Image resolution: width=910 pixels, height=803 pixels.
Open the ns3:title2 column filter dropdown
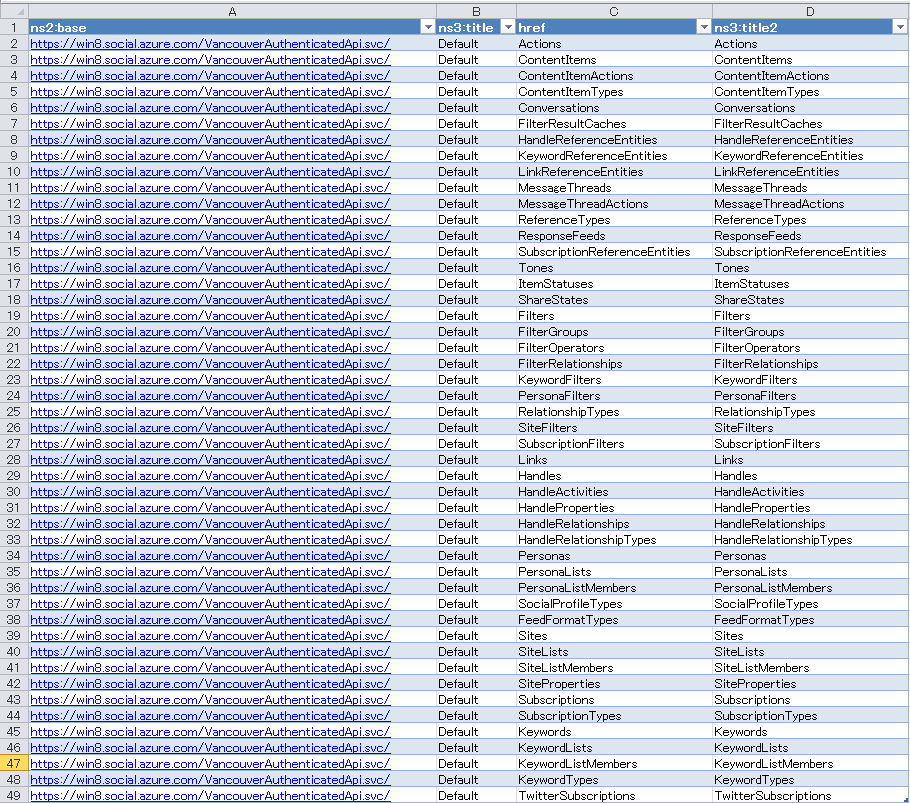[899, 27]
